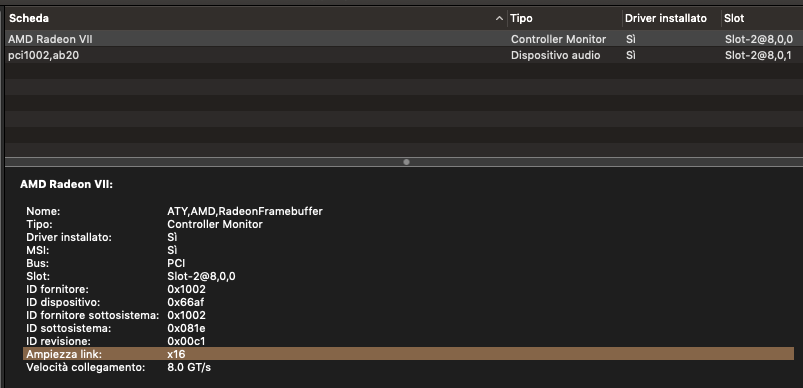Click the Dispositivo audio type cell
This screenshot has width=803, height=388.
pos(556,55)
